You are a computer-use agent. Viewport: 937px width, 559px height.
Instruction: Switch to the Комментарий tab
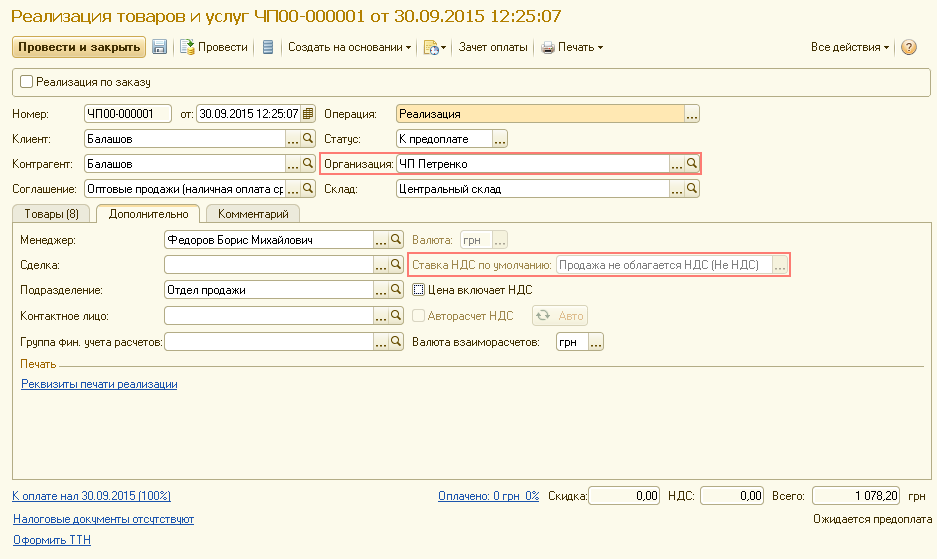point(253,214)
